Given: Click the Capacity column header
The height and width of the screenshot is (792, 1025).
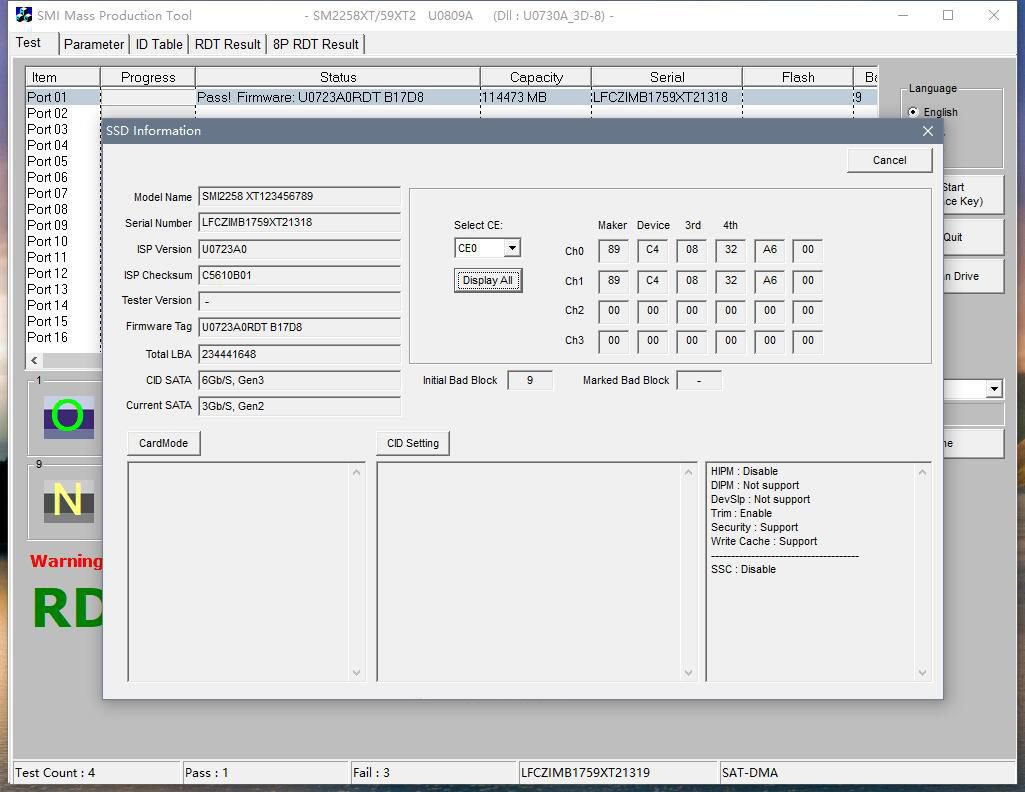Looking at the screenshot, I should coord(536,77).
